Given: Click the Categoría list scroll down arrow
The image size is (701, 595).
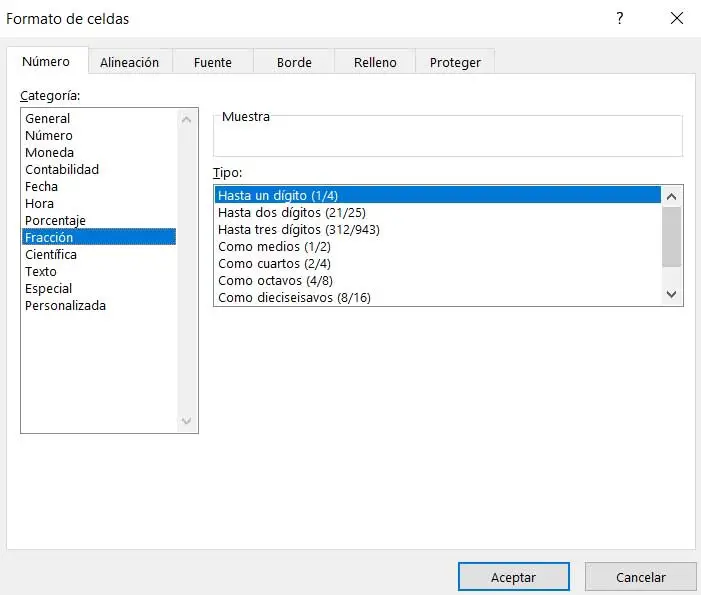Looking at the screenshot, I should tap(187, 422).
